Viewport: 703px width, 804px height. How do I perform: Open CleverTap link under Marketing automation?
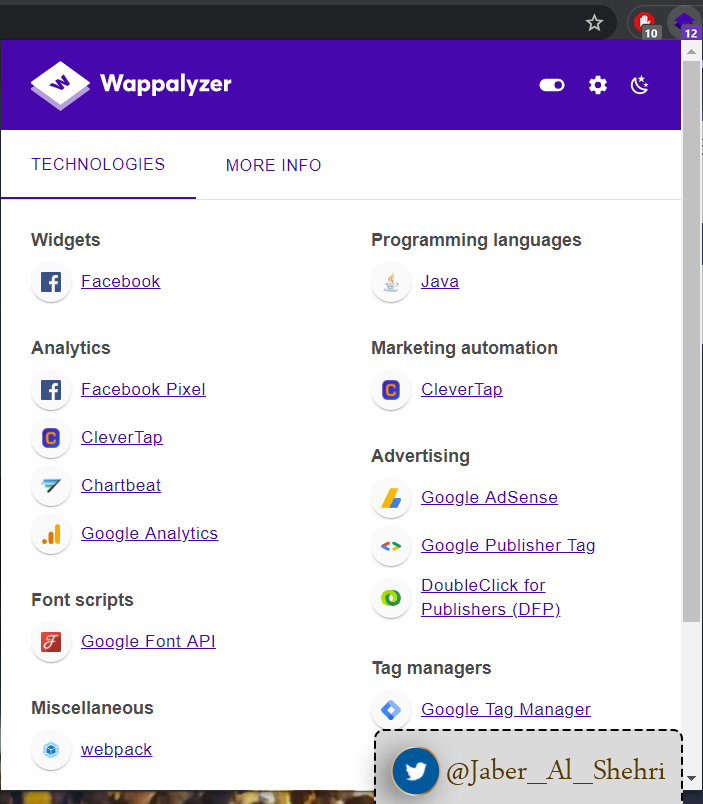(461, 390)
